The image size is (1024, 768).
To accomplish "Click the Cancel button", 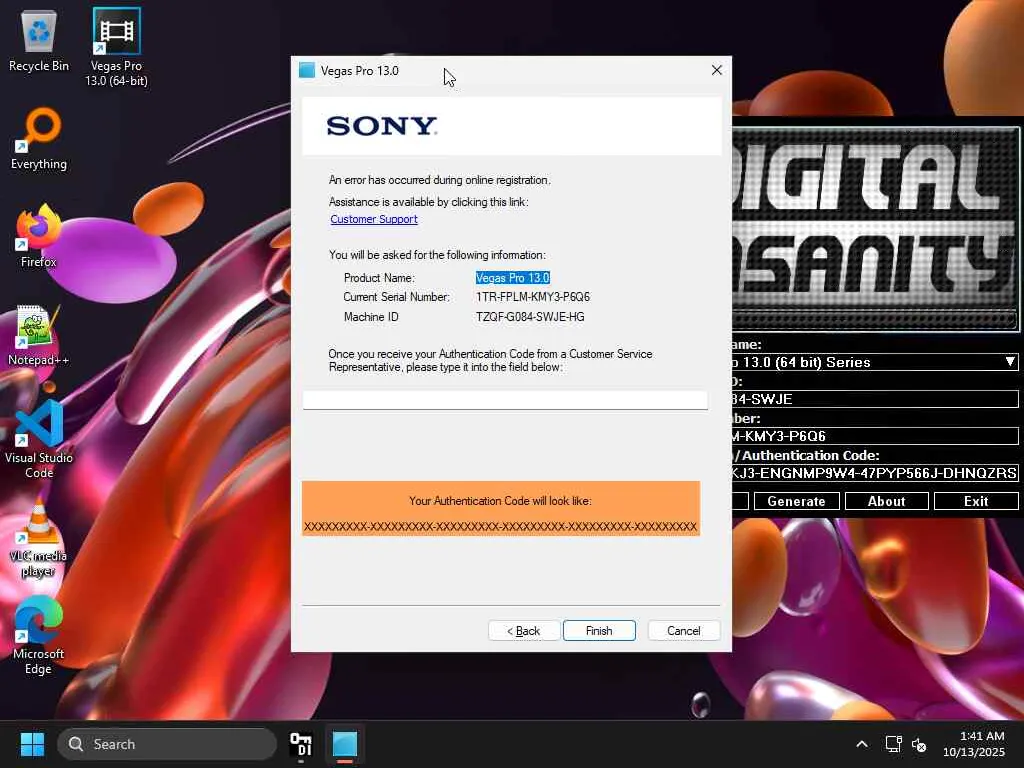I will (684, 631).
